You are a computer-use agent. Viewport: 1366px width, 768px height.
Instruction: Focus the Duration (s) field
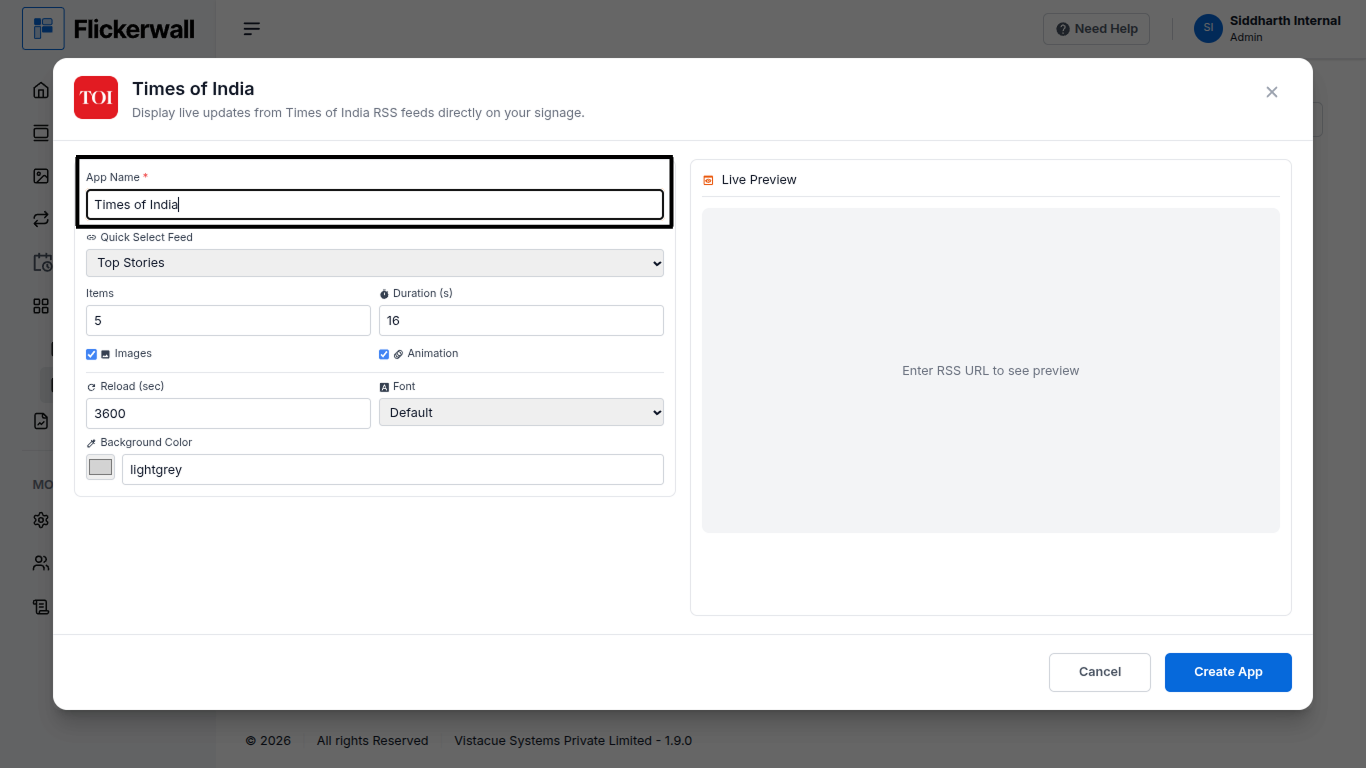tap(521, 320)
